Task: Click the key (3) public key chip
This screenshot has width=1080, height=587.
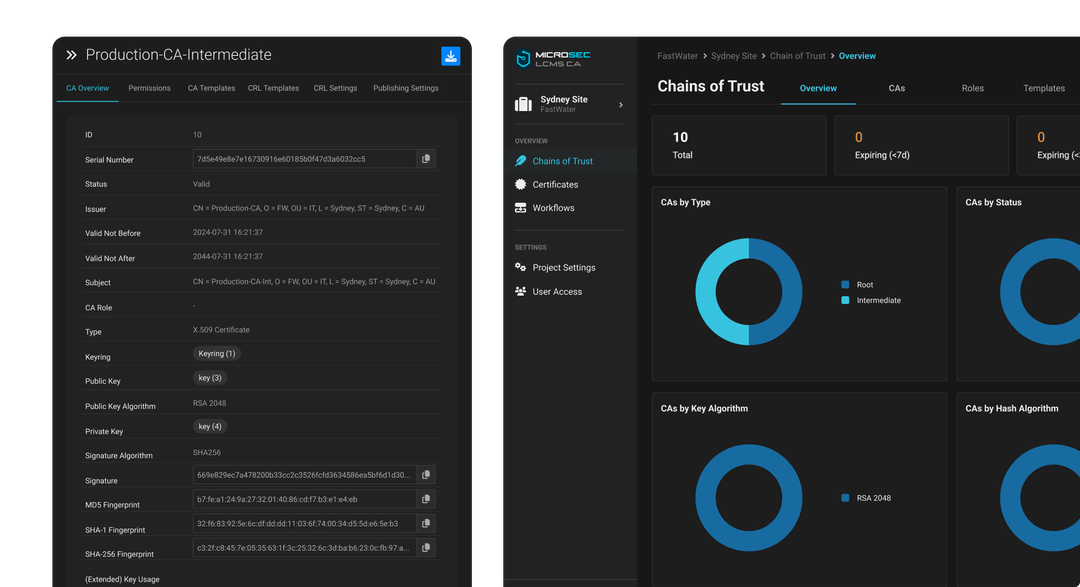Action: pos(210,378)
